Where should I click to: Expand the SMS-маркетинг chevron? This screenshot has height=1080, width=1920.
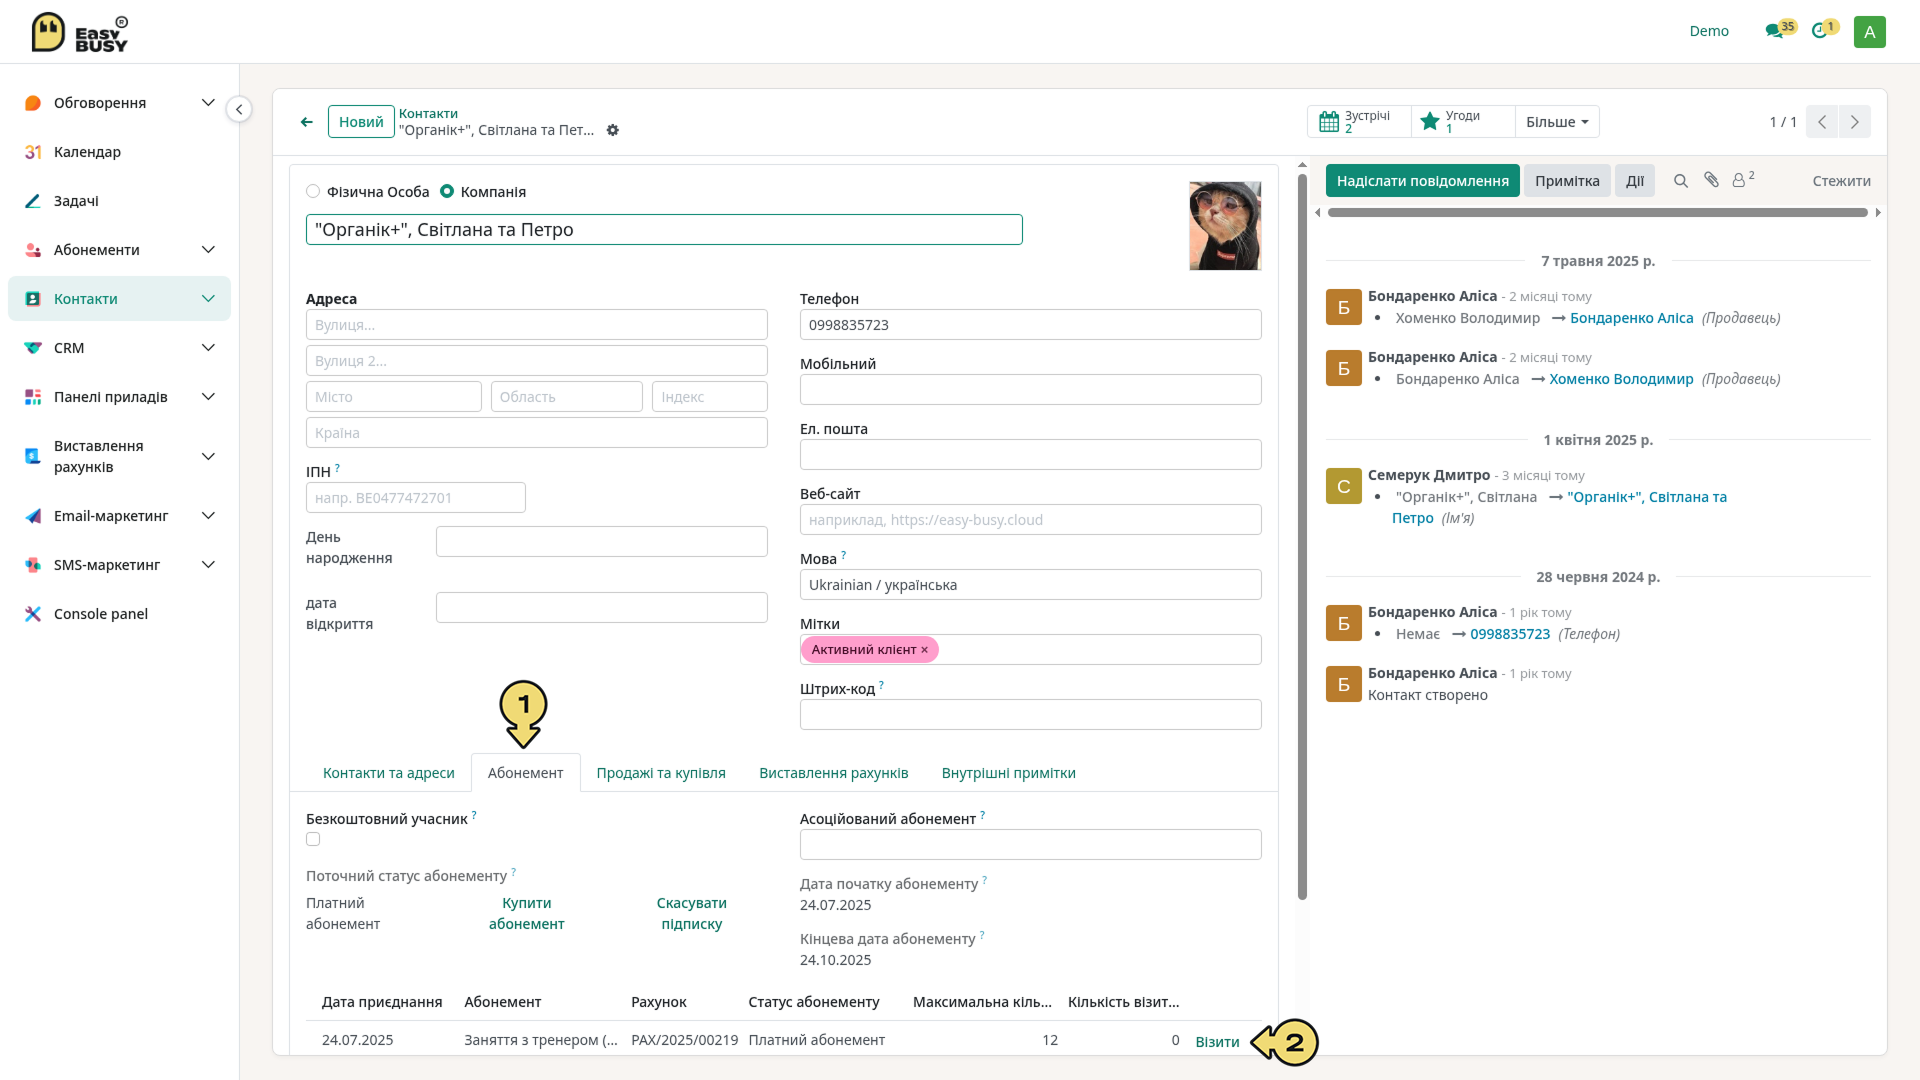[x=208, y=565]
